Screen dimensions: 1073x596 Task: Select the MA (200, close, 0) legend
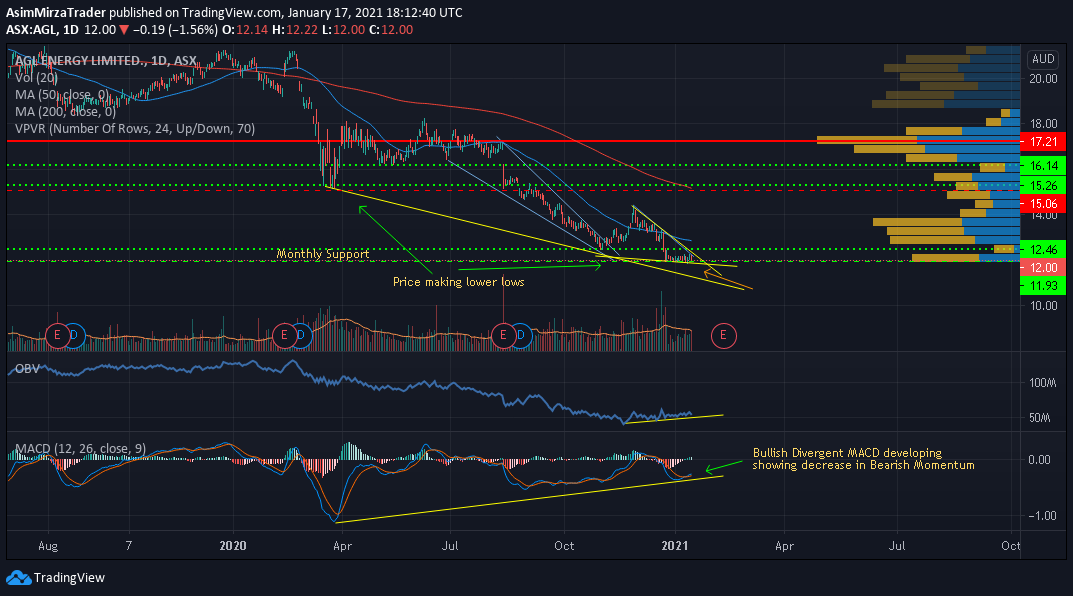click(x=66, y=112)
